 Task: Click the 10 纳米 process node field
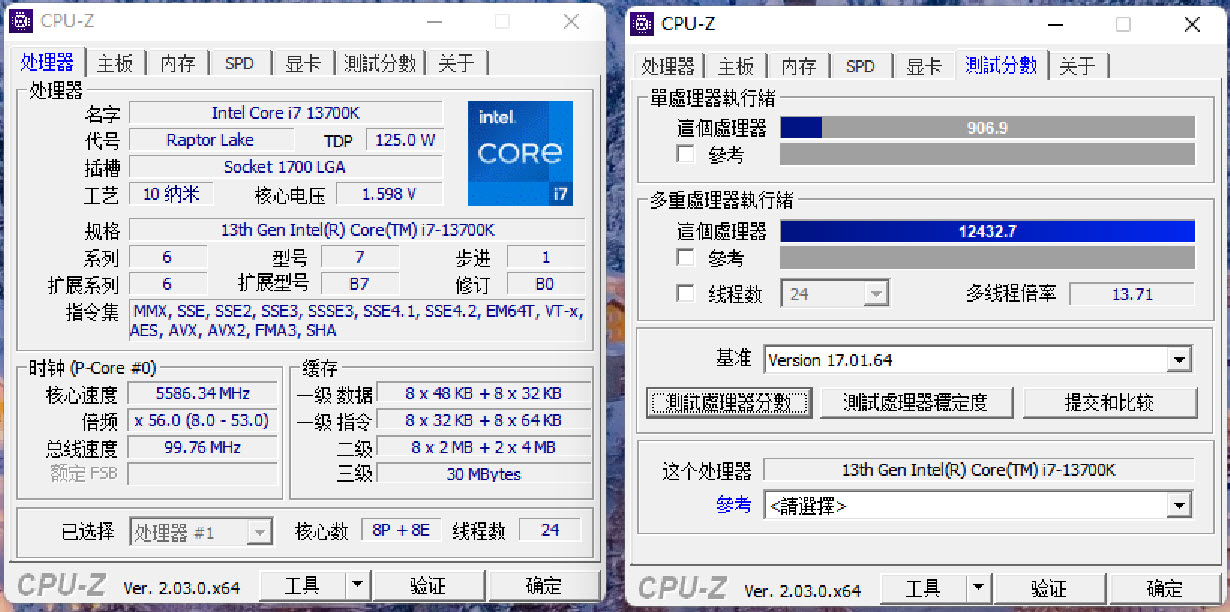pos(170,194)
